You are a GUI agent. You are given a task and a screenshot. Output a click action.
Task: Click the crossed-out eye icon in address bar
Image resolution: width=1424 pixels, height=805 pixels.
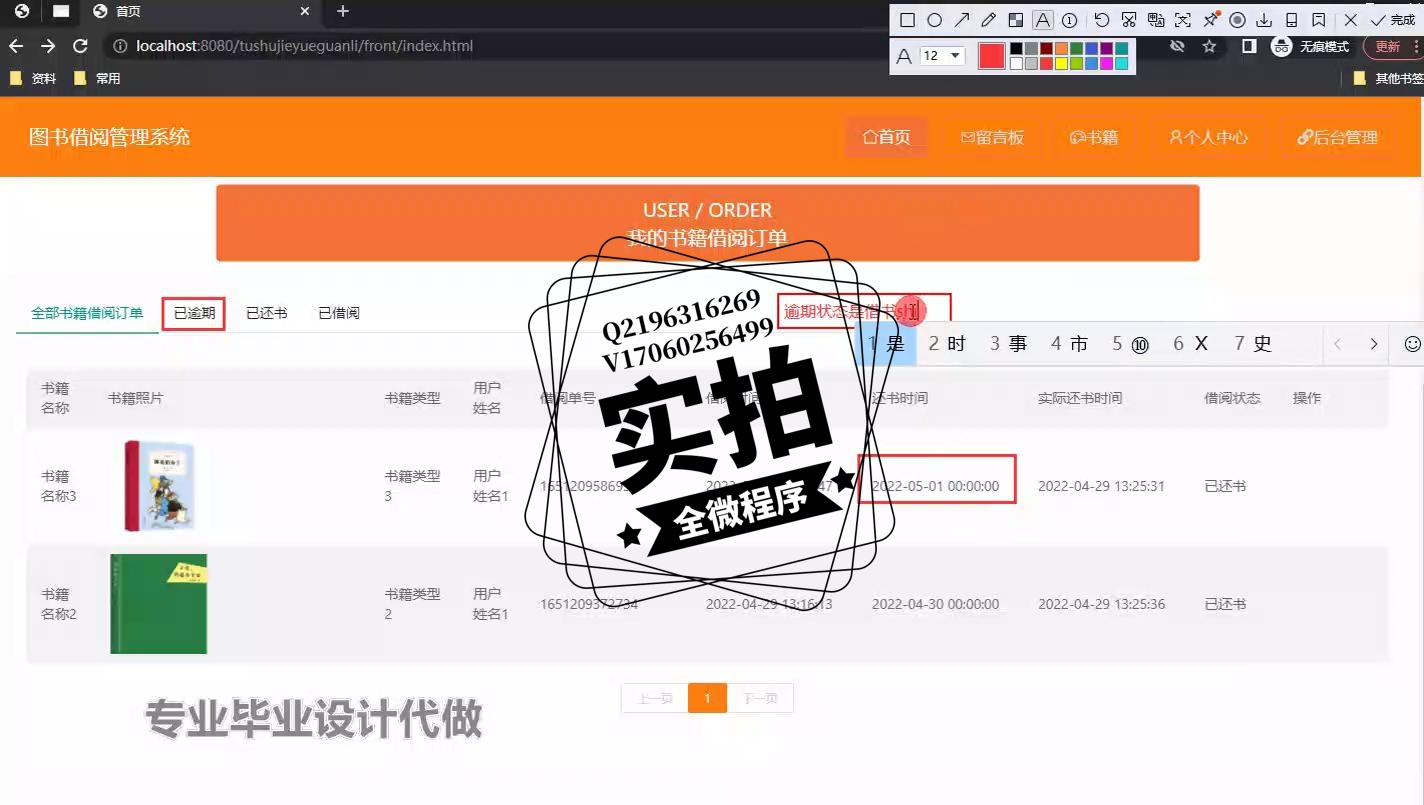1177,46
